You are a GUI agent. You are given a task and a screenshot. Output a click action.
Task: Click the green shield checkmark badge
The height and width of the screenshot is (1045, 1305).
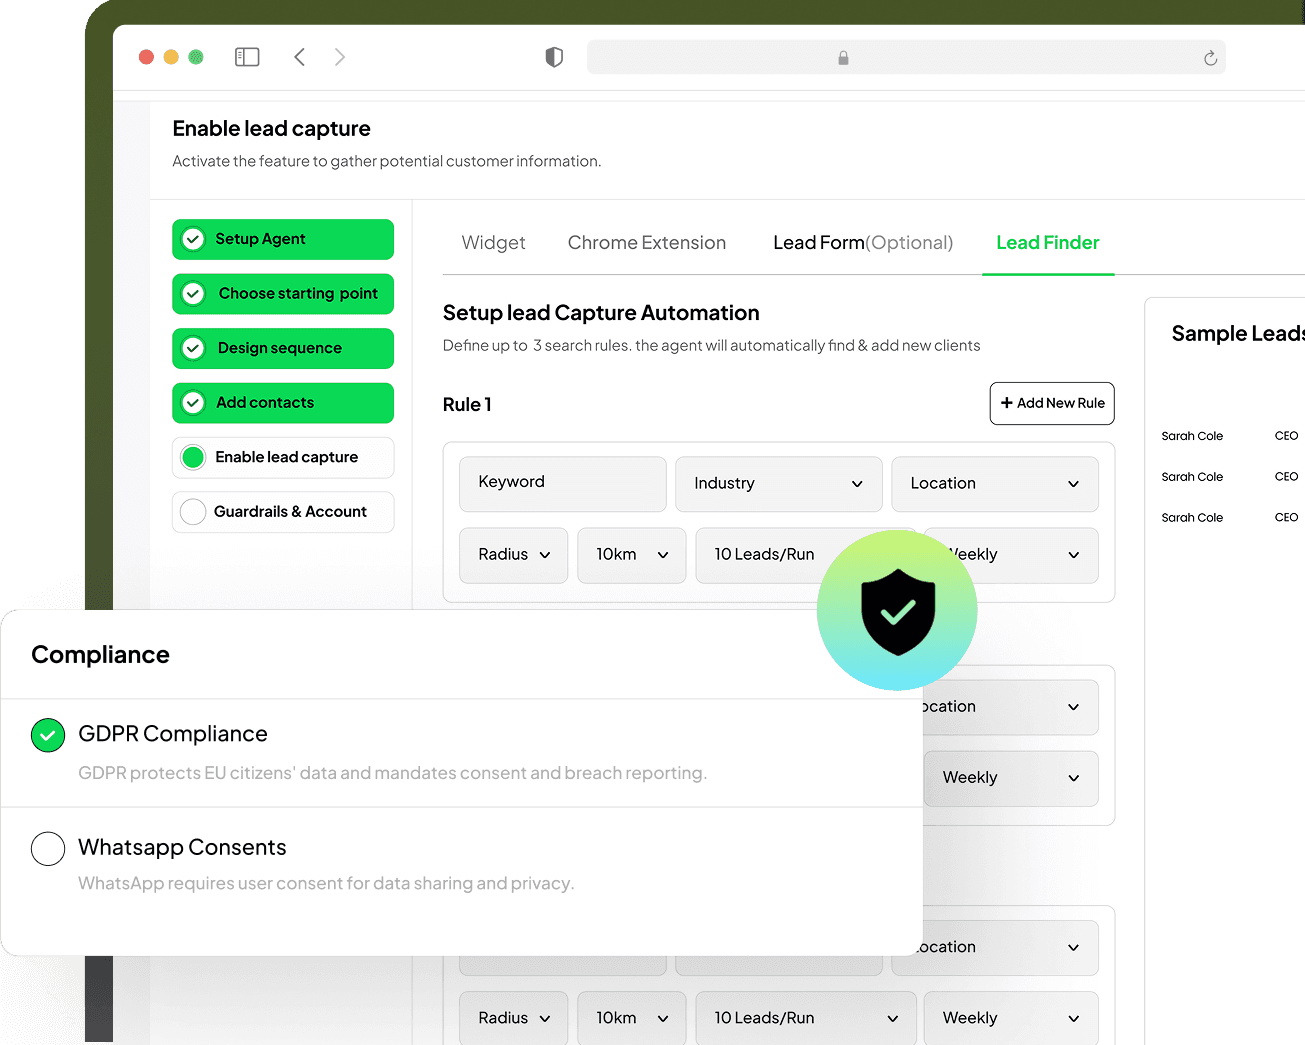[897, 610]
